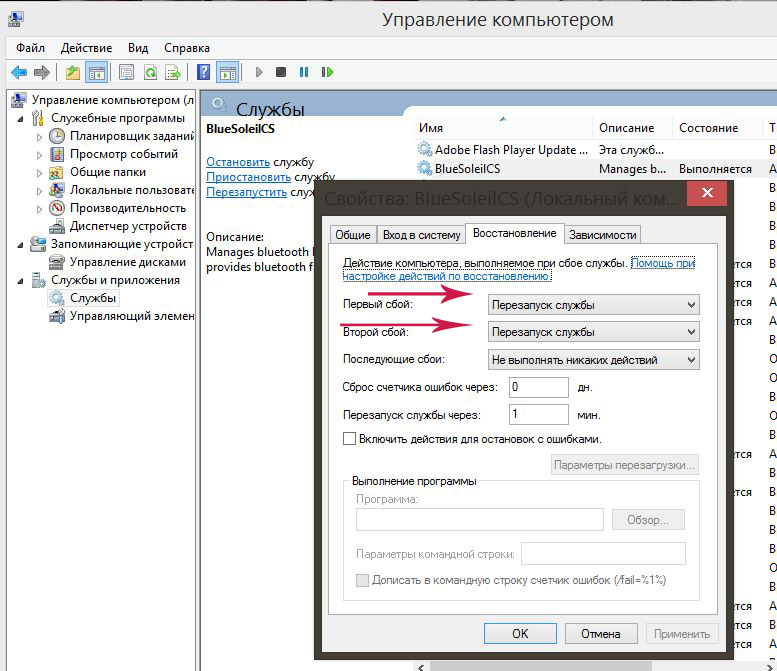Viewport: 777px width, 671px height.
Task: Open the 'Первый сбой' dropdown
Action: pos(592,305)
